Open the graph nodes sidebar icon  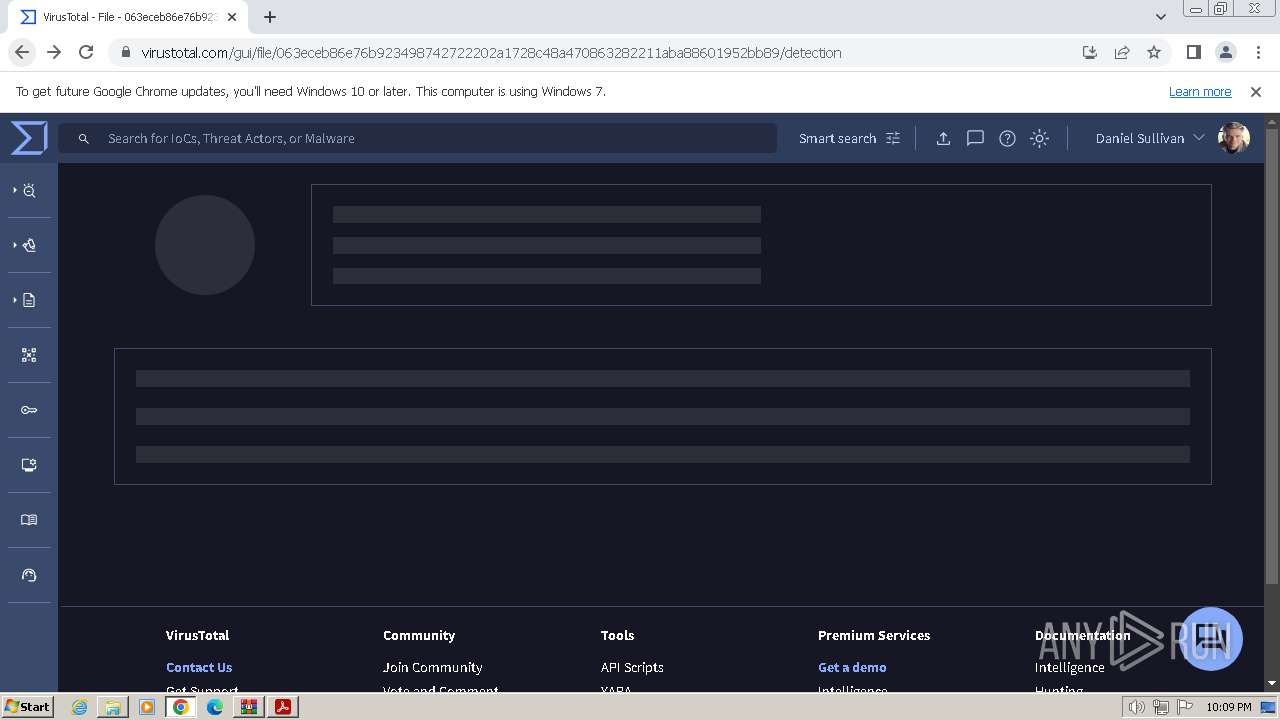click(29, 355)
